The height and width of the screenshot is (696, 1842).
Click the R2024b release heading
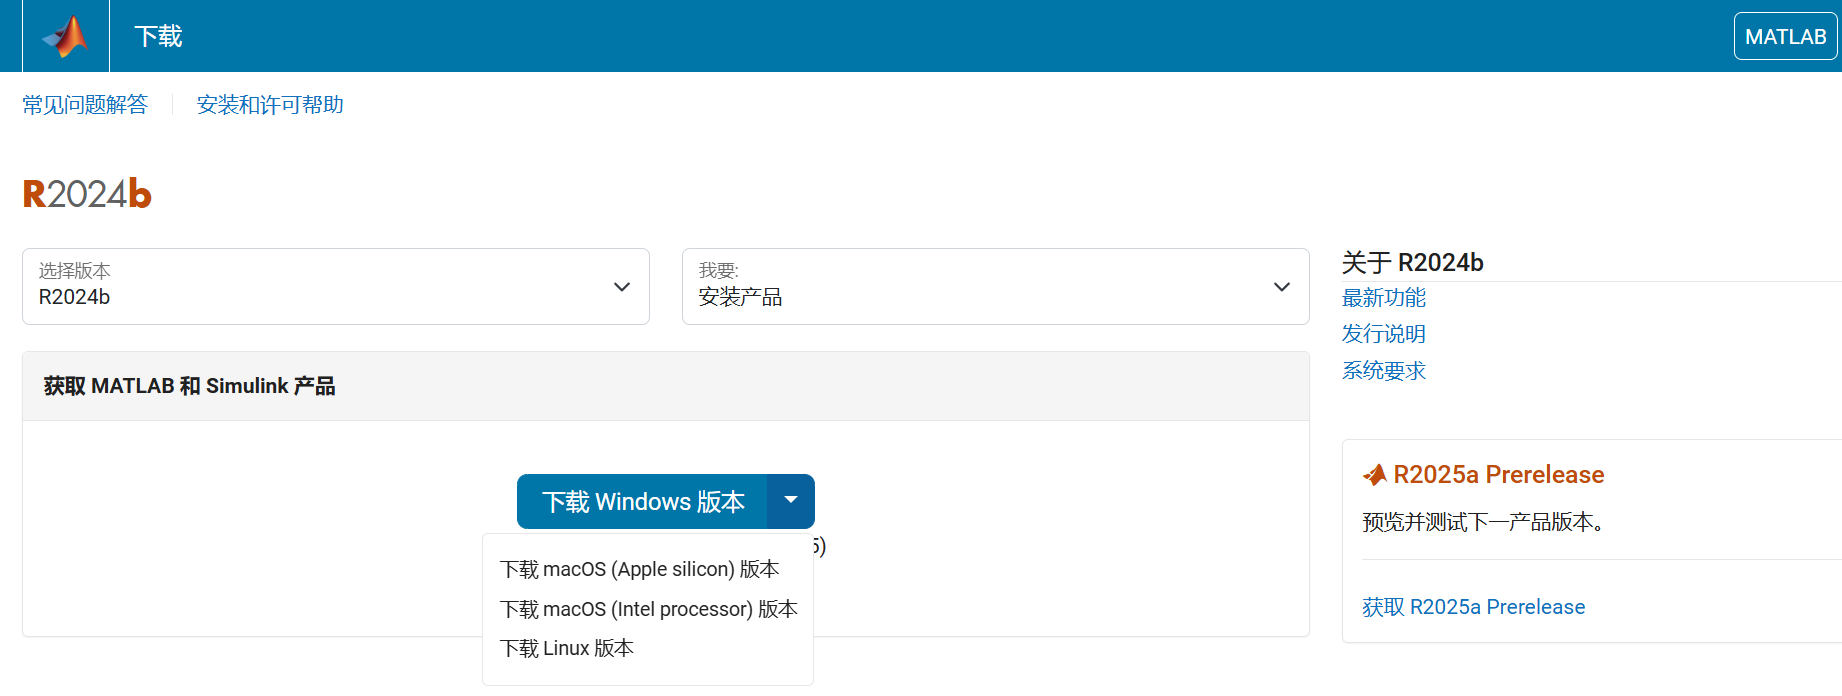pyautogui.click(x=87, y=194)
